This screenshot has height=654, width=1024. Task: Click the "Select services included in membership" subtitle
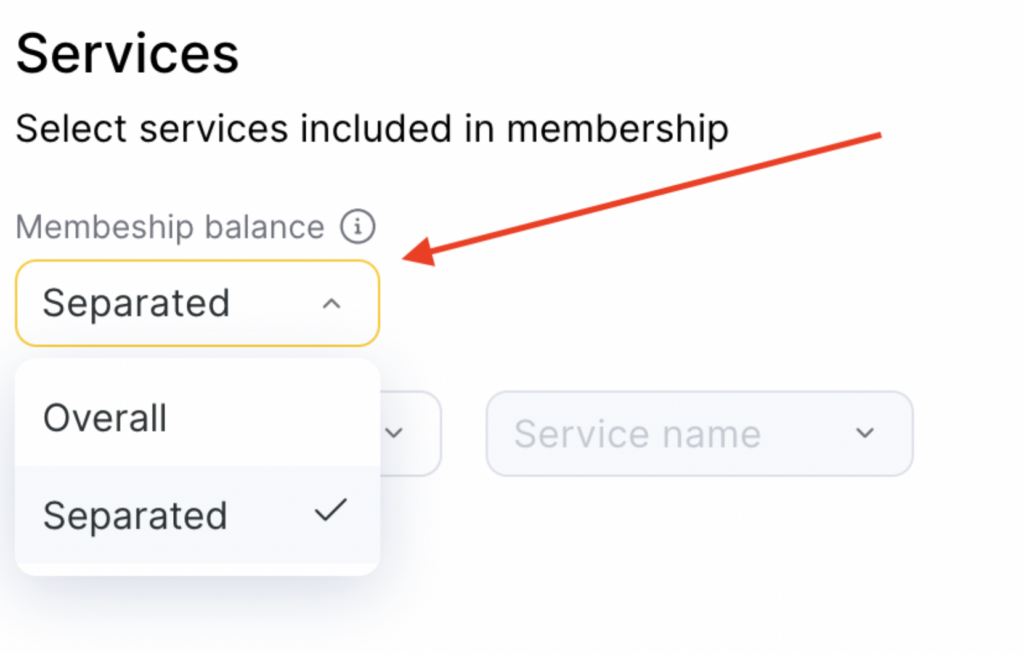(x=372, y=128)
